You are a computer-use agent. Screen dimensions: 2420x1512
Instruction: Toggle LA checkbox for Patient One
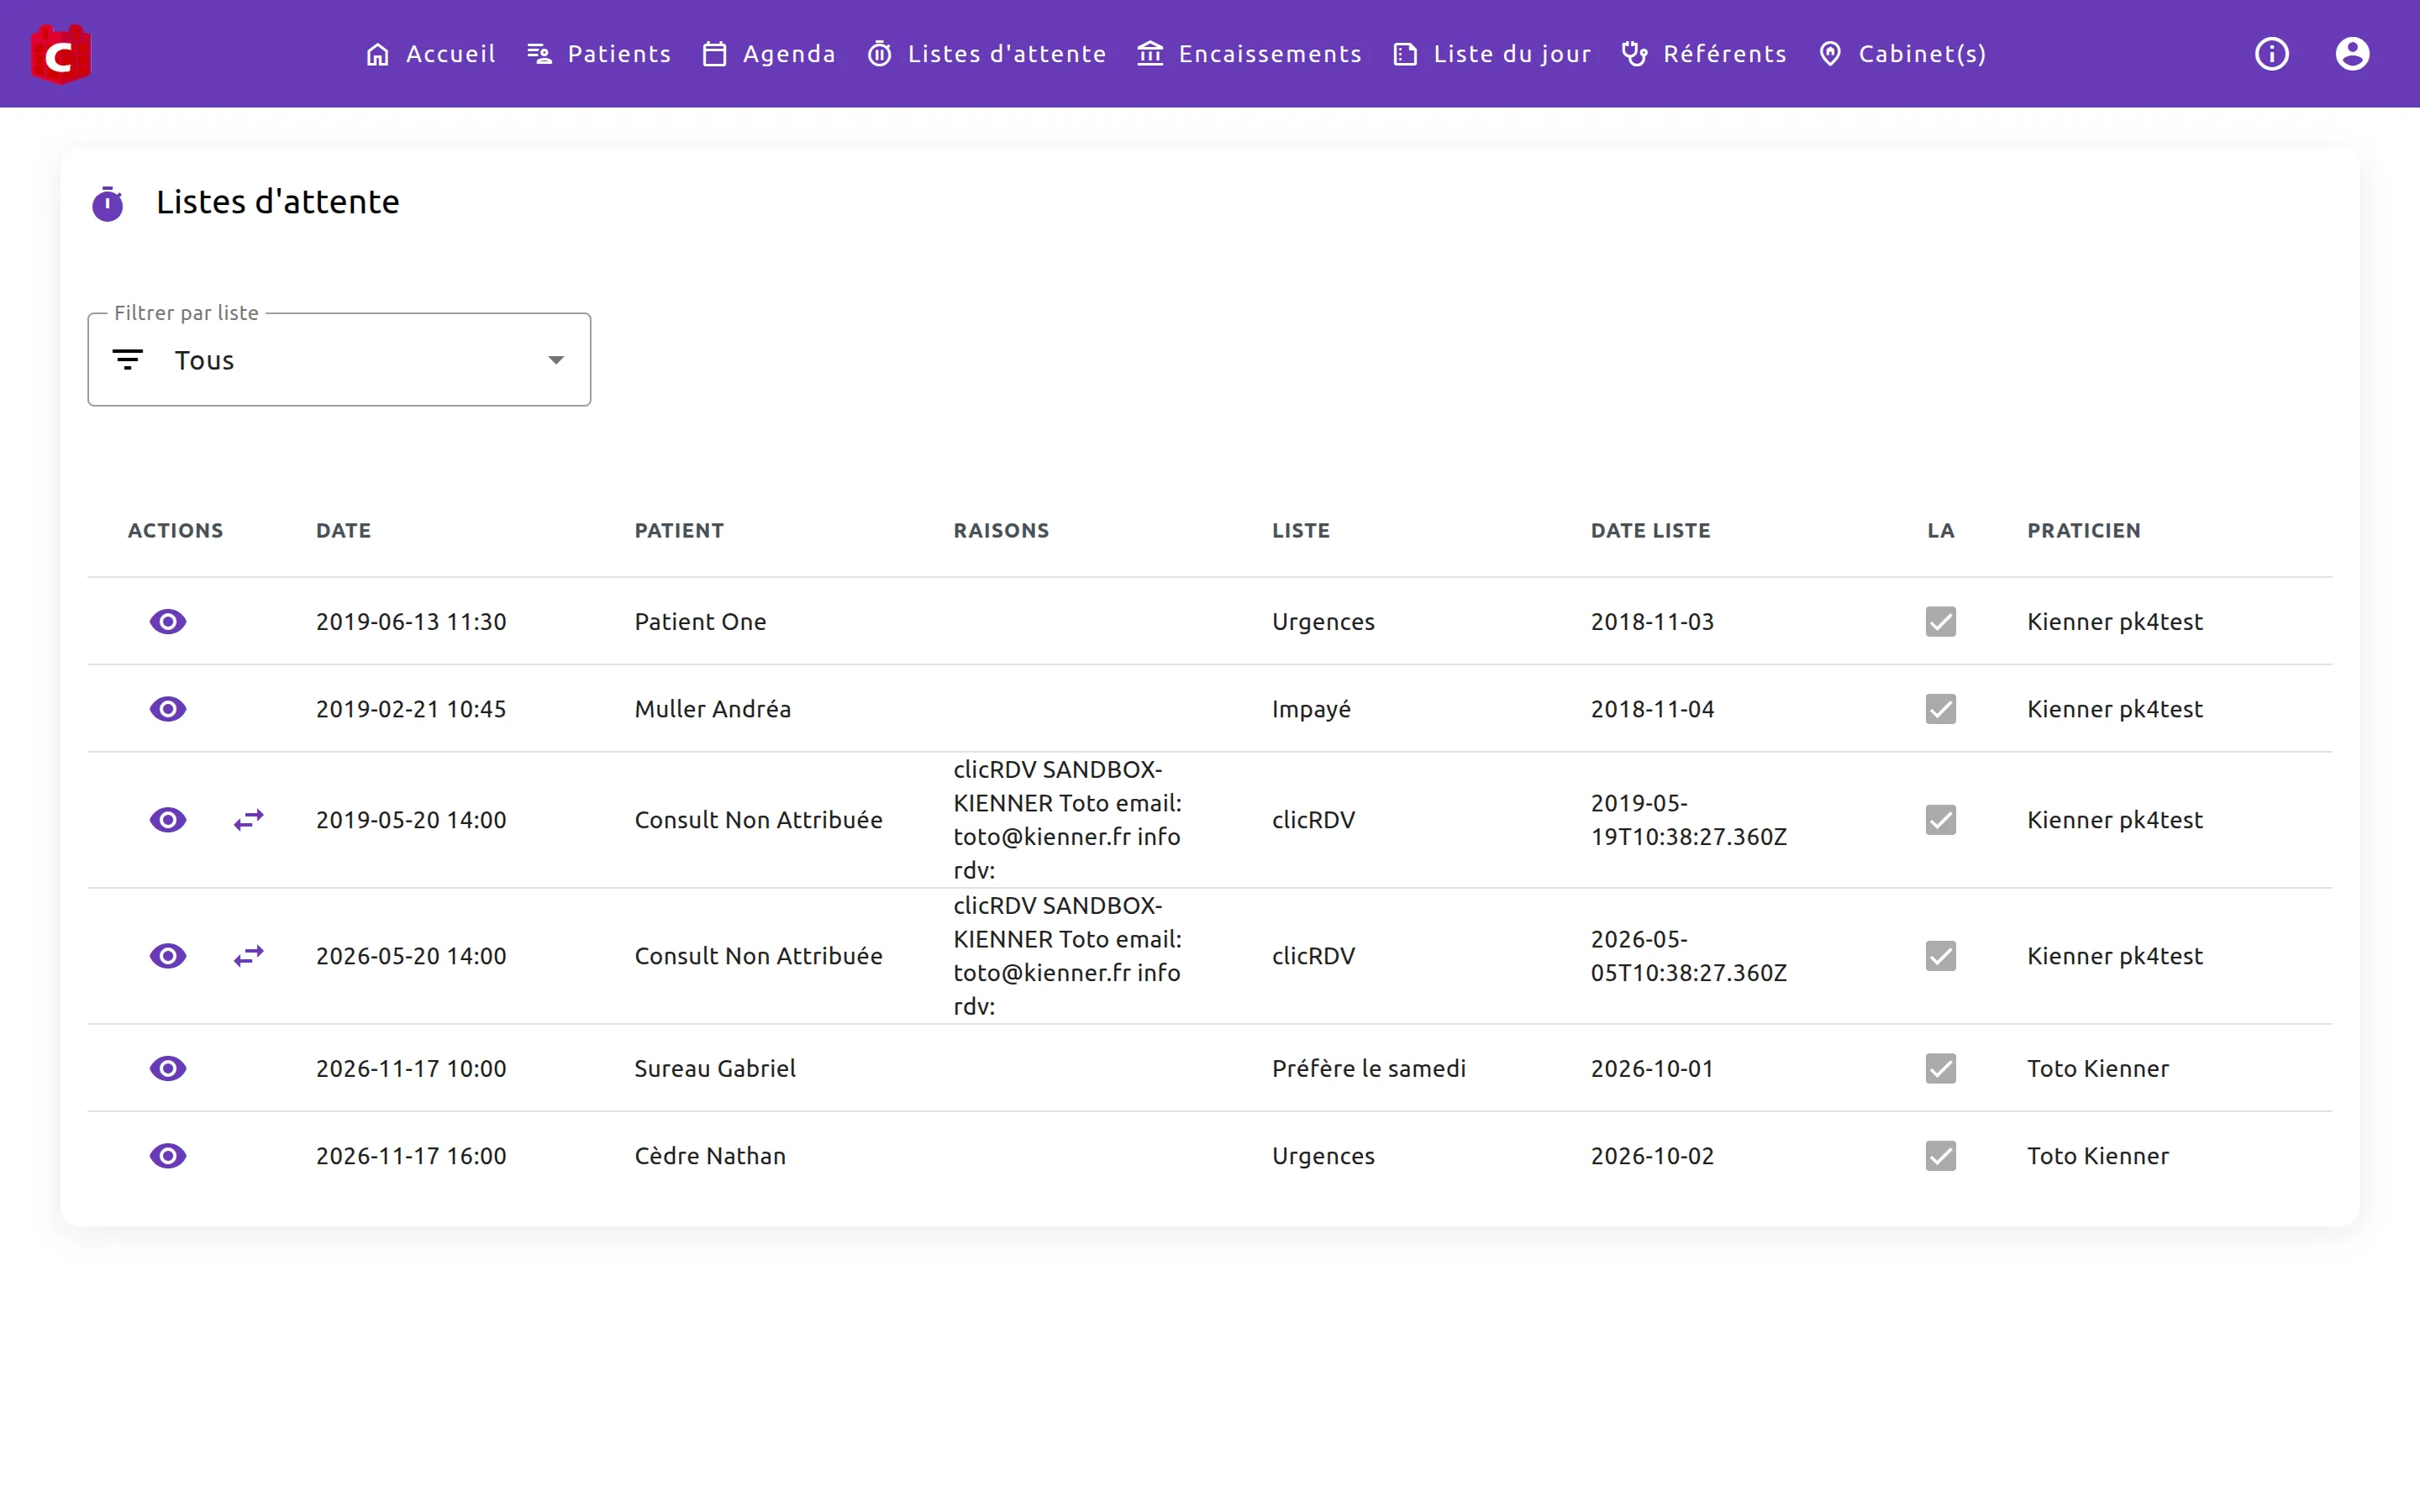click(x=1941, y=622)
